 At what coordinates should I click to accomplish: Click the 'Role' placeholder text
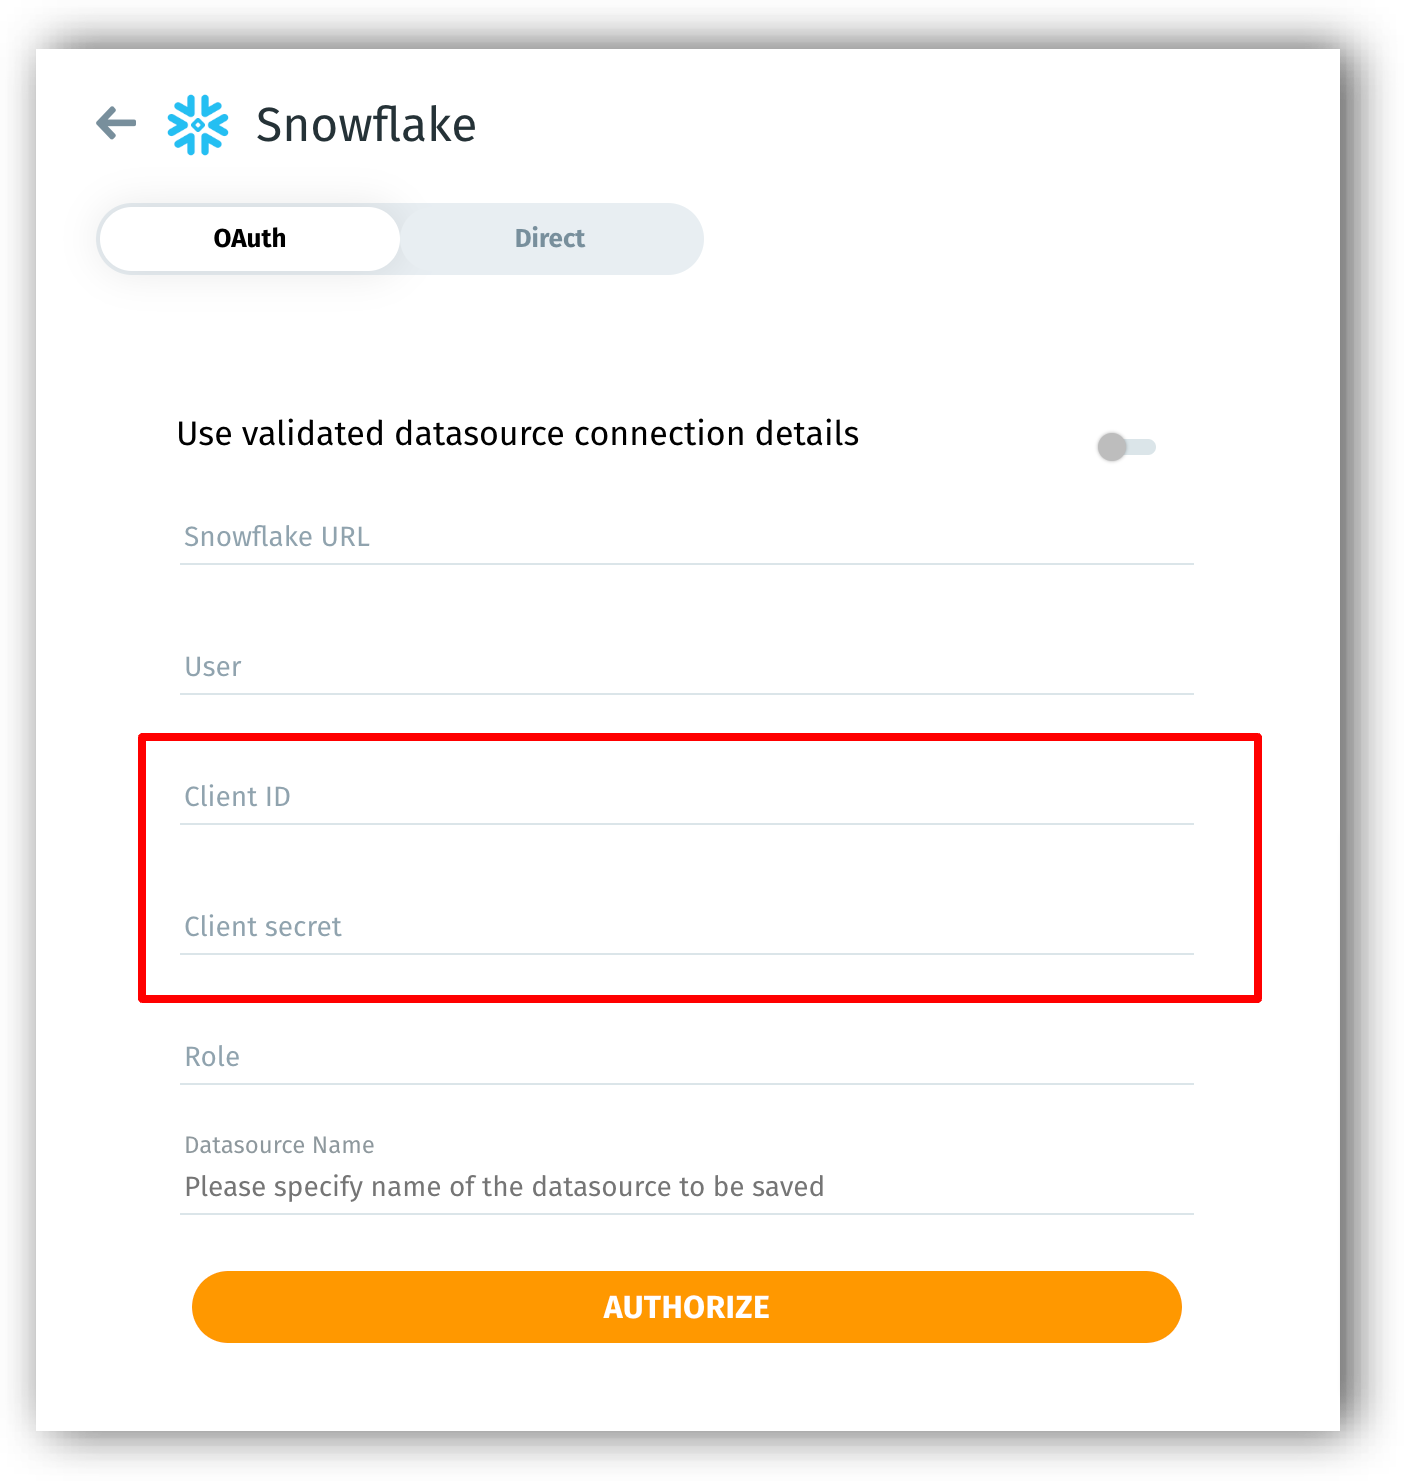[x=212, y=1057]
